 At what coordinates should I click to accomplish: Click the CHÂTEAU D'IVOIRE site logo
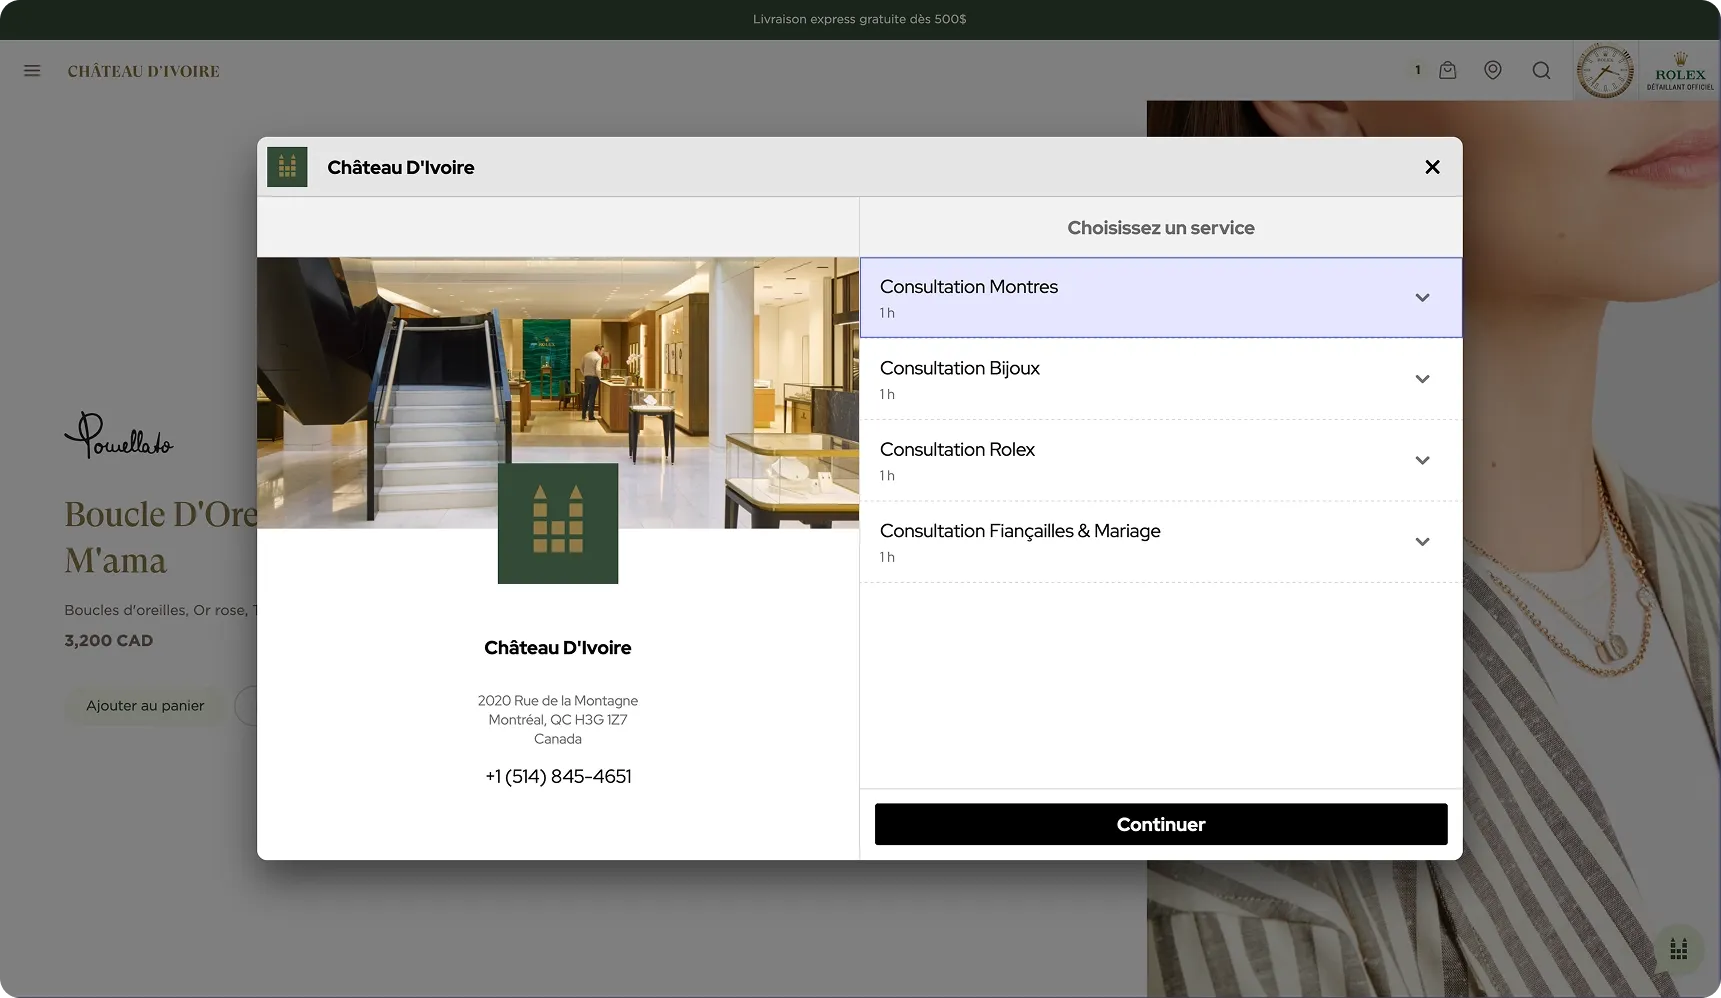click(143, 71)
